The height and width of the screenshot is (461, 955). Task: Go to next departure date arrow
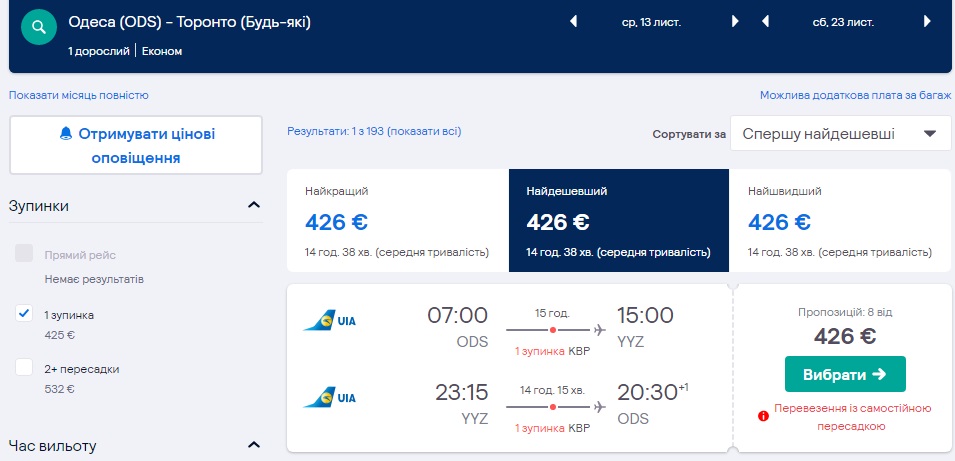[x=735, y=21]
